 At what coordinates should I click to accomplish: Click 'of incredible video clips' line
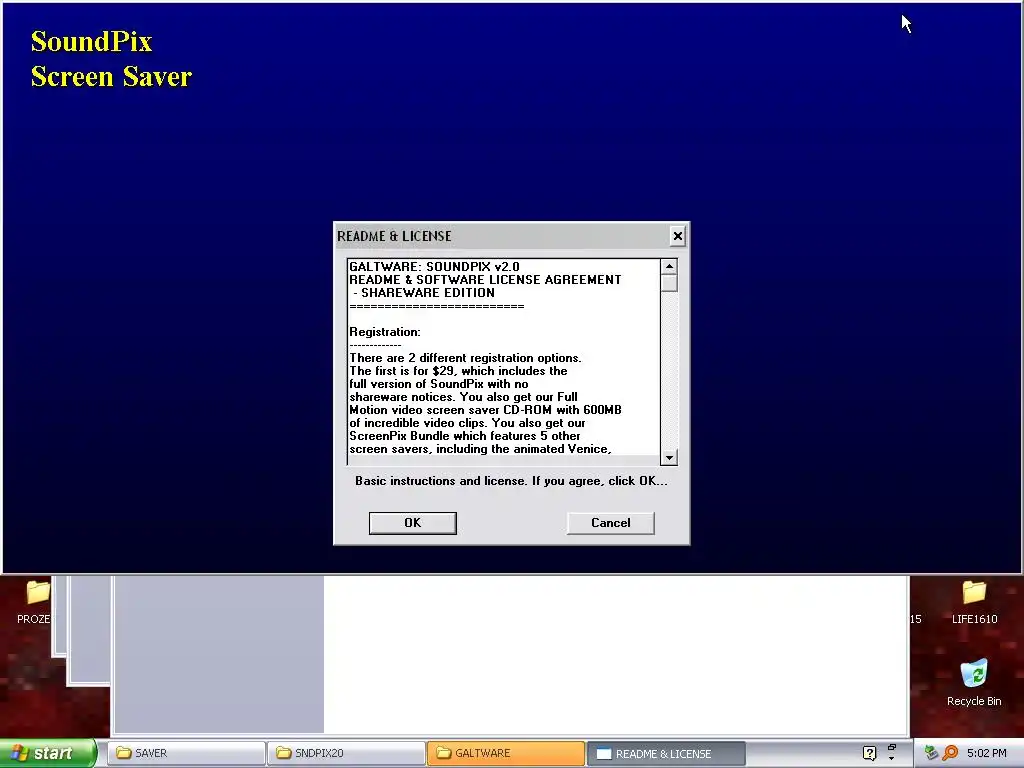coord(467,423)
